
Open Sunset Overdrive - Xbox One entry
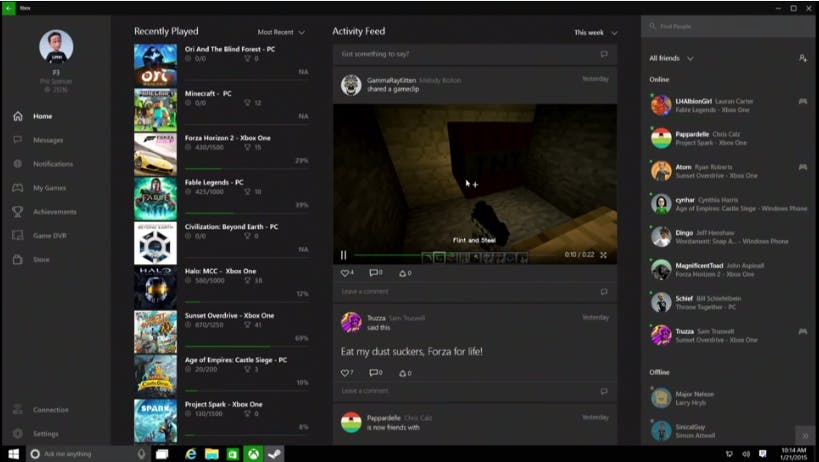click(x=221, y=331)
